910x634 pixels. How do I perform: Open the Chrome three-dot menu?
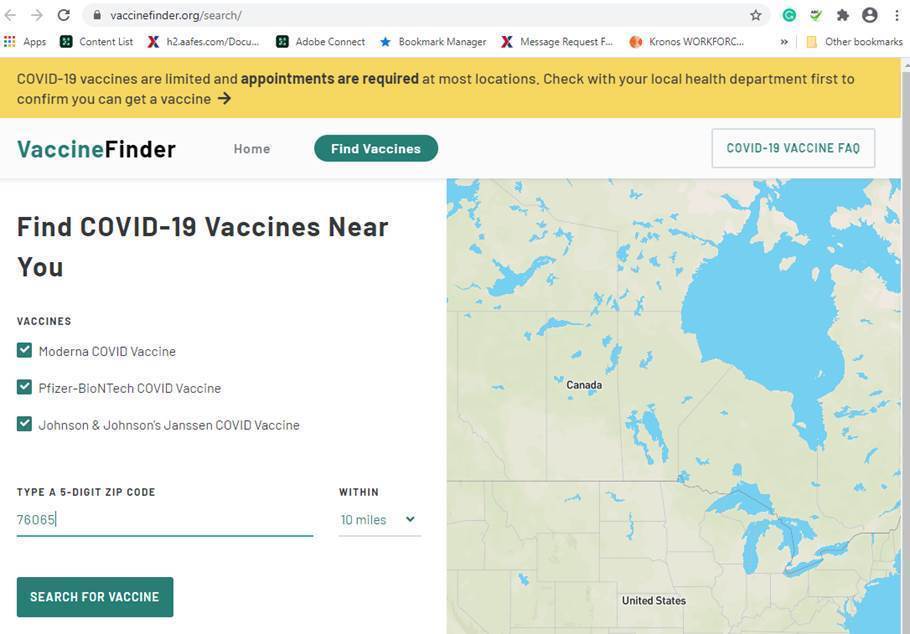897,15
